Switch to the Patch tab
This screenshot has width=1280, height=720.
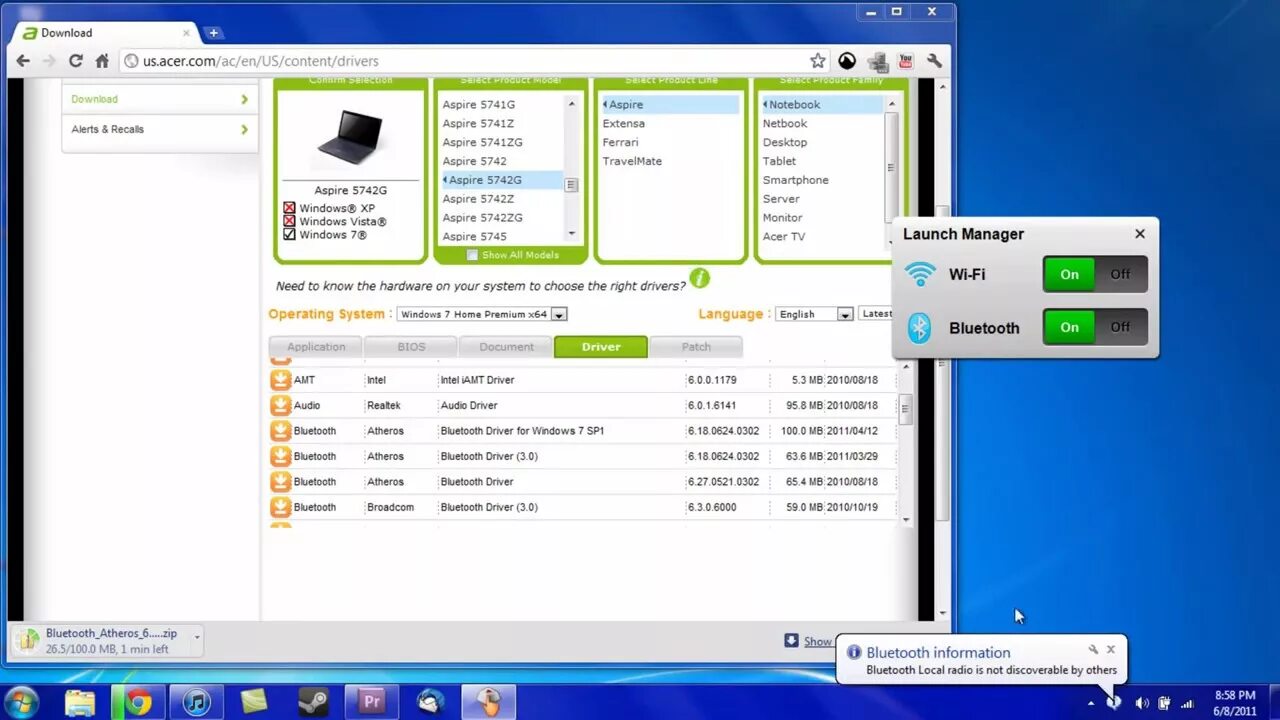(x=696, y=347)
